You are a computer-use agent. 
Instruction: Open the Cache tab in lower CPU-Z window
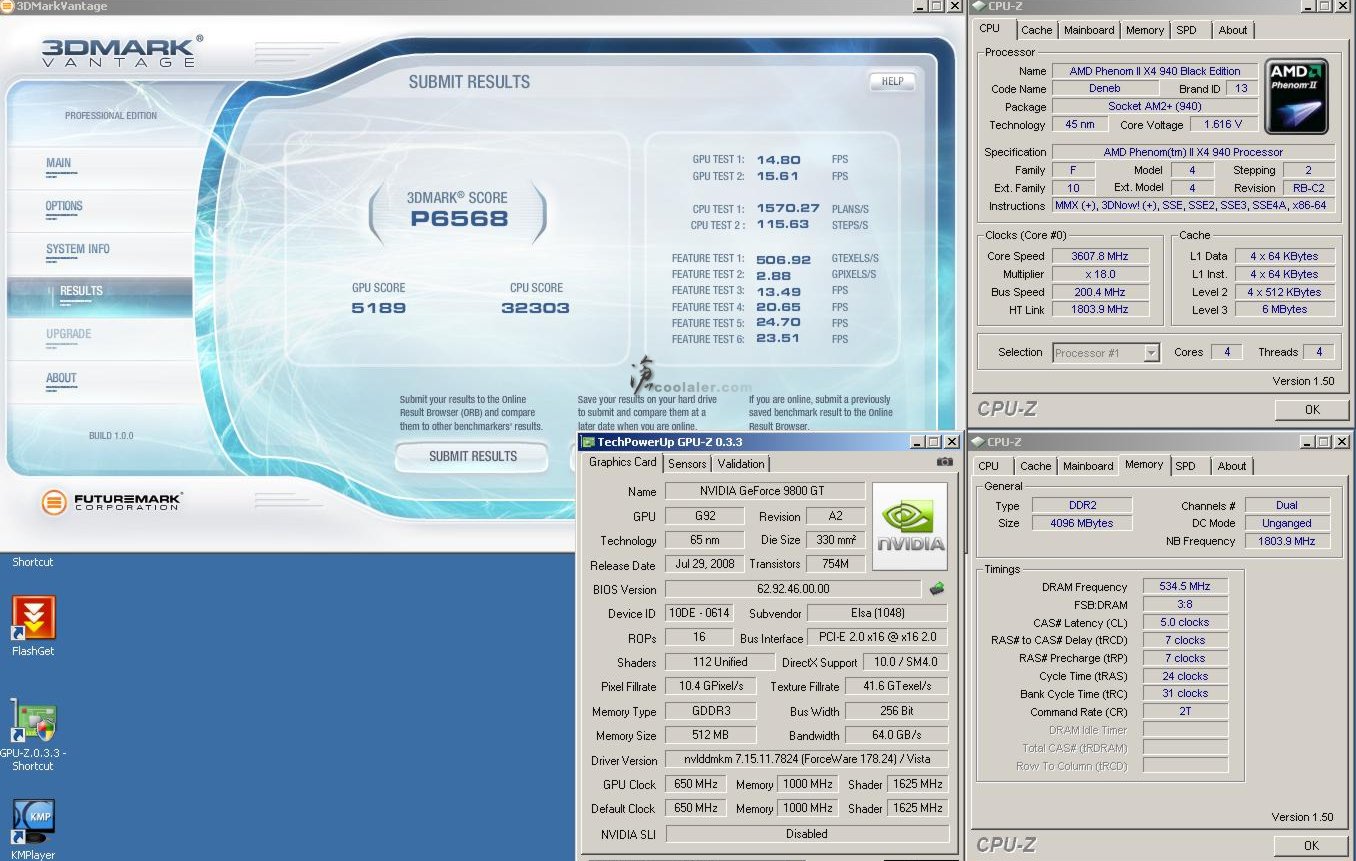pos(1036,466)
